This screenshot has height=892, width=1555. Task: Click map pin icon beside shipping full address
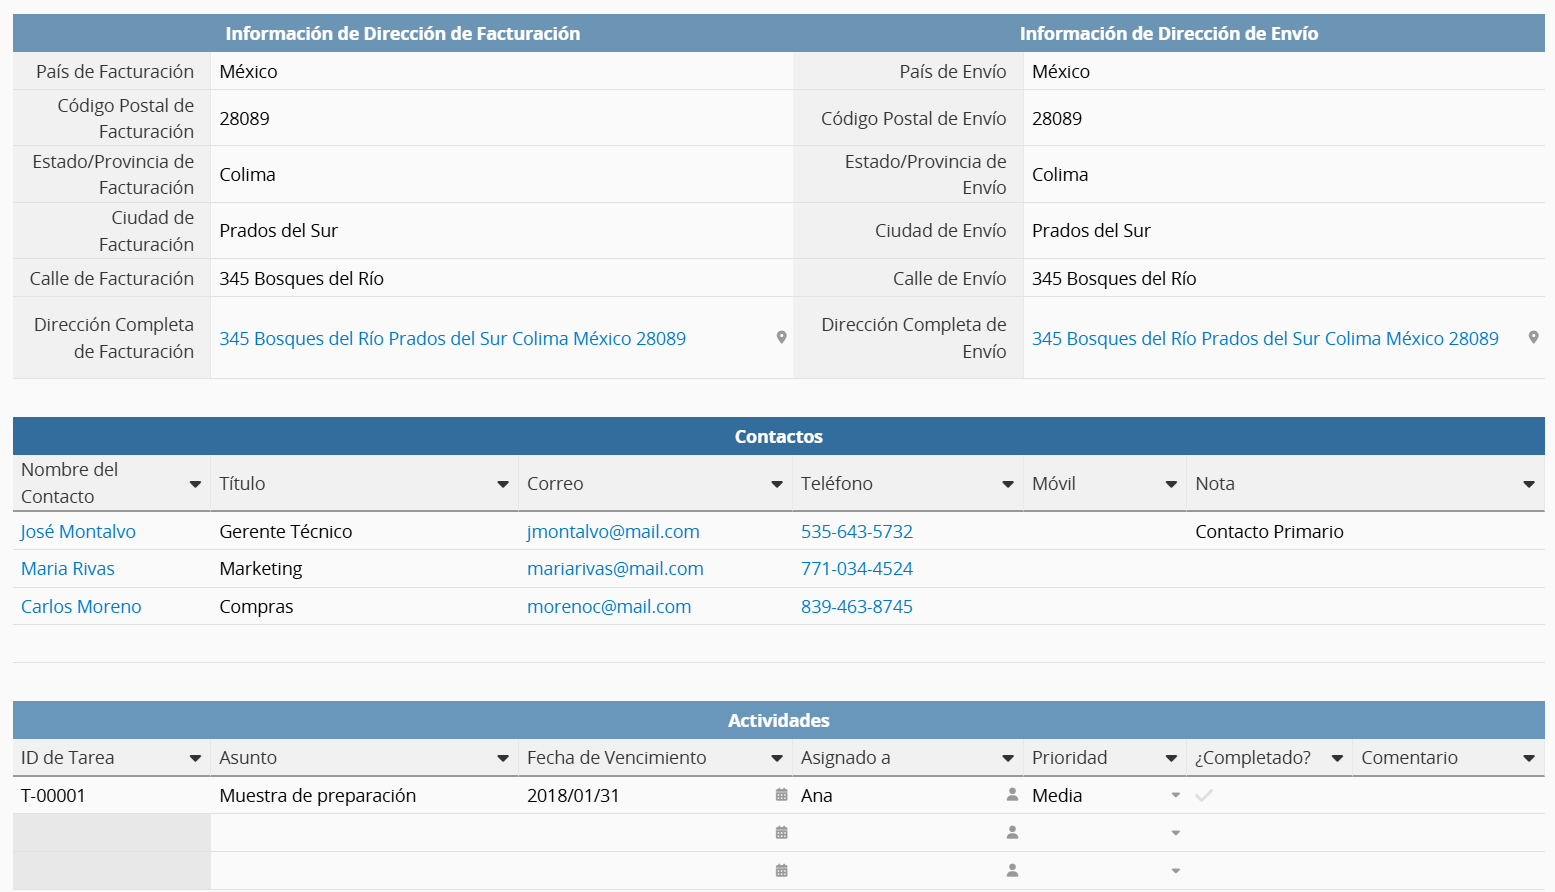coord(1533,338)
